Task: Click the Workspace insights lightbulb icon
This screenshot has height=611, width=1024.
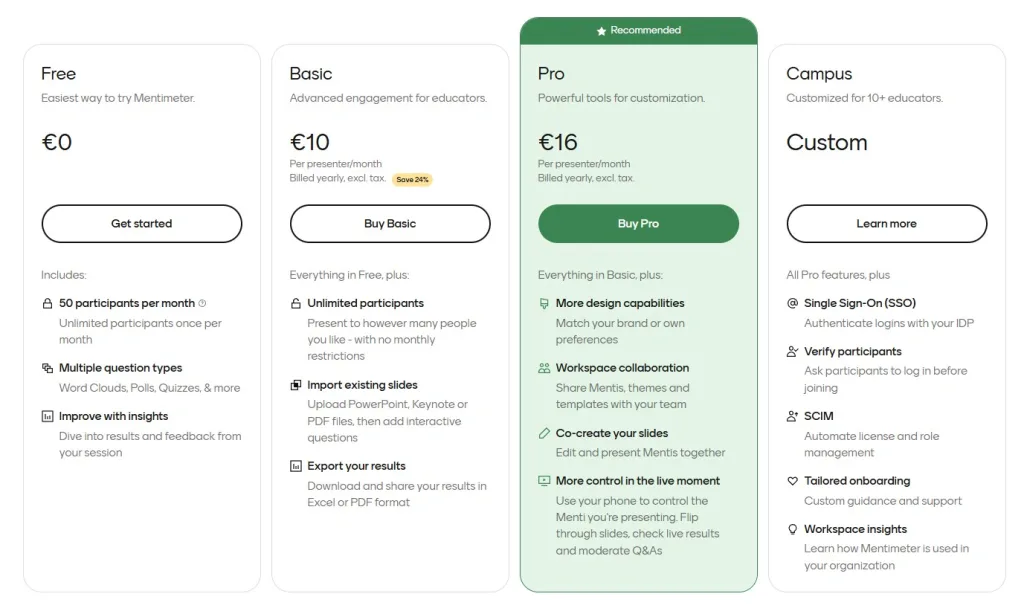Action: tap(793, 529)
